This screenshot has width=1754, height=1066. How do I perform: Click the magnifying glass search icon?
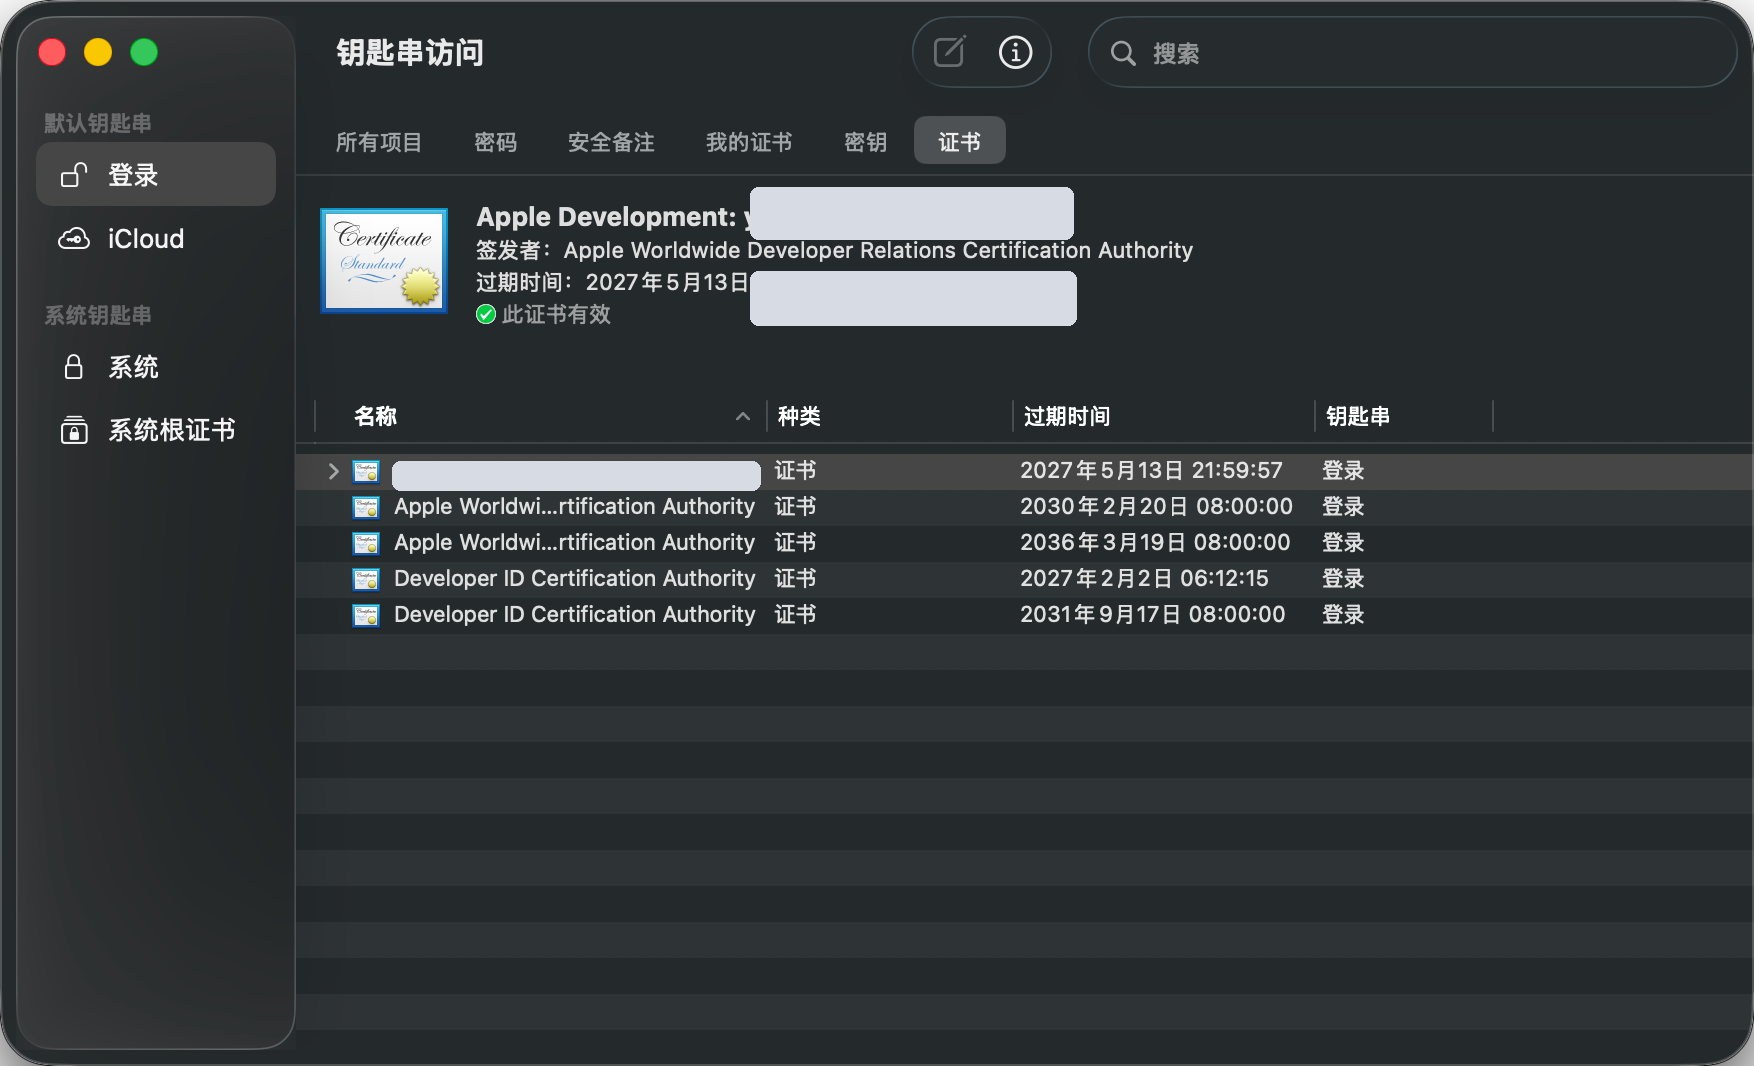tap(1123, 53)
